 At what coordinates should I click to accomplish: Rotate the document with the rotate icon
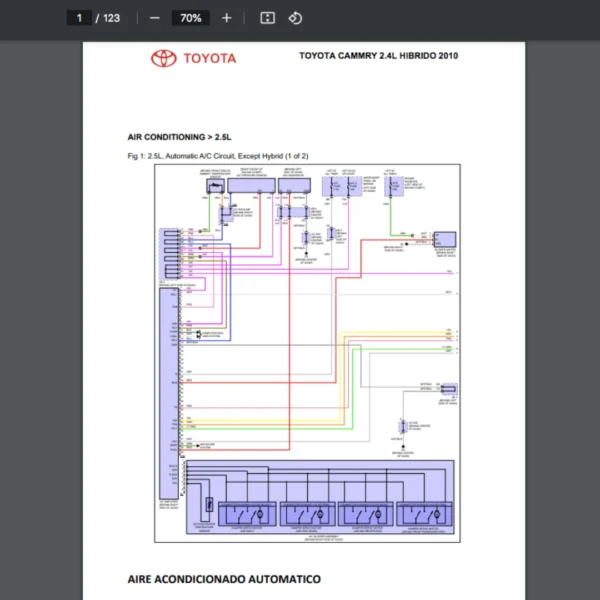click(295, 18)
